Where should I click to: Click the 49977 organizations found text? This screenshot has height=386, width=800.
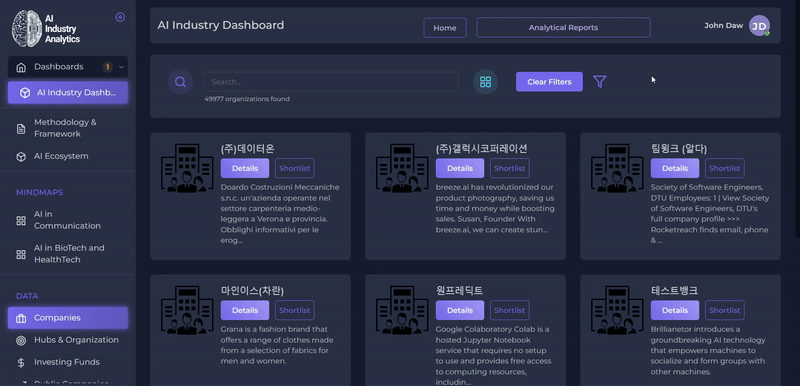(x=247, y=99)
